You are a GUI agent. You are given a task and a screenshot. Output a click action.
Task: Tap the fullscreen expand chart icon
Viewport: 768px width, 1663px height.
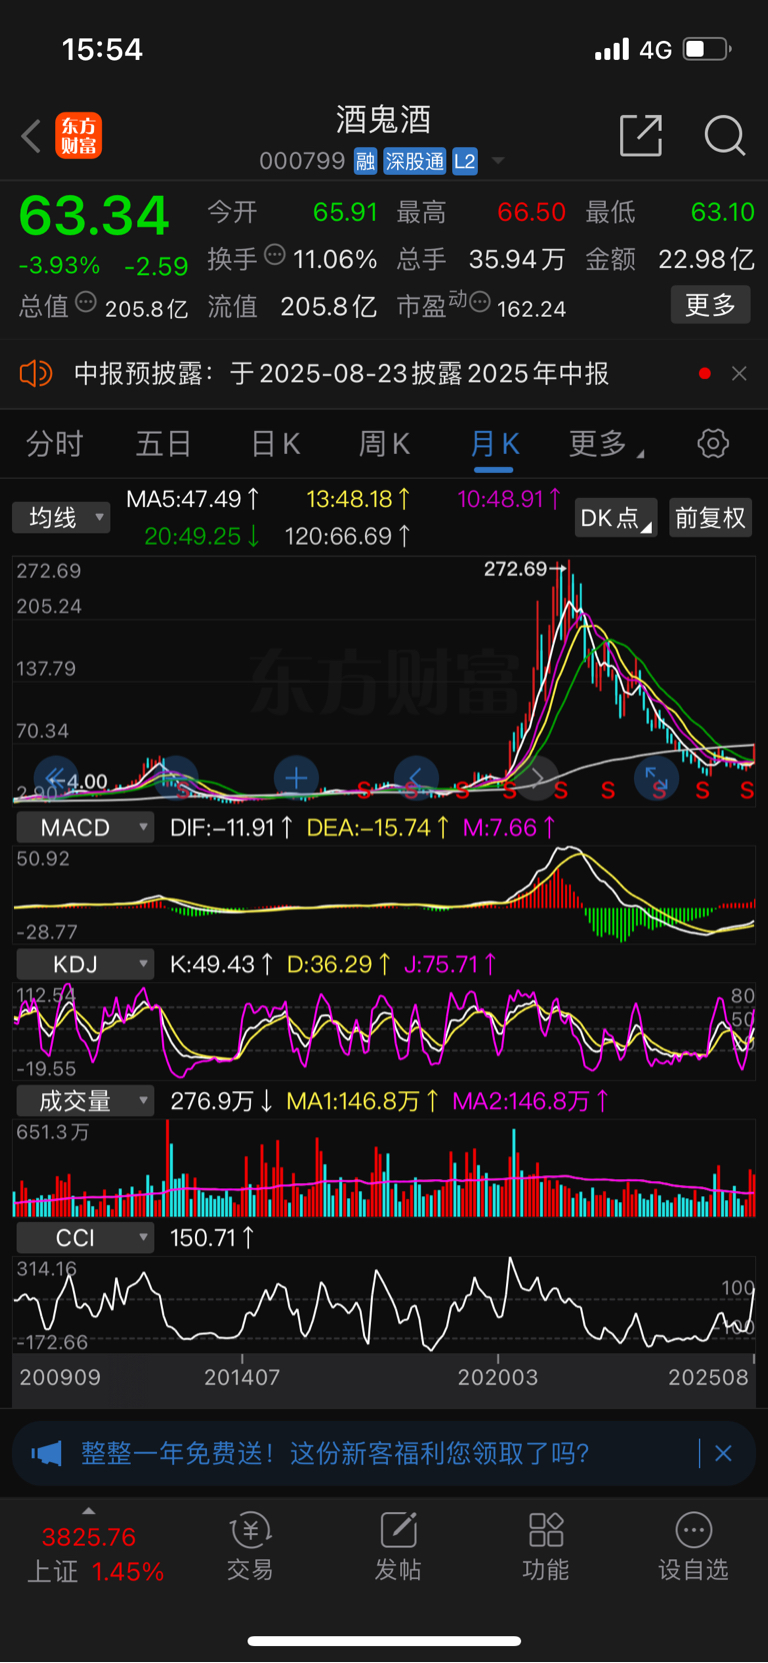point(656,778)
